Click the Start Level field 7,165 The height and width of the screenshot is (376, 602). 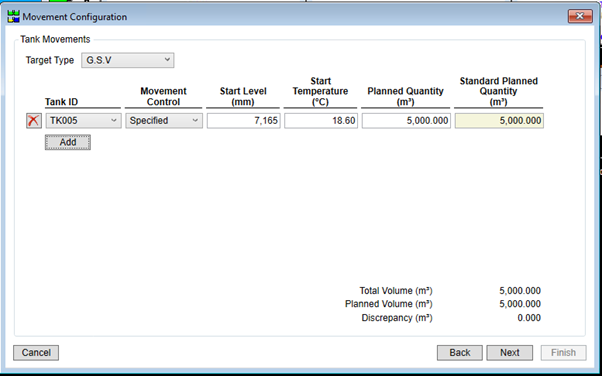pyautogui.click(x=243, y=121)
